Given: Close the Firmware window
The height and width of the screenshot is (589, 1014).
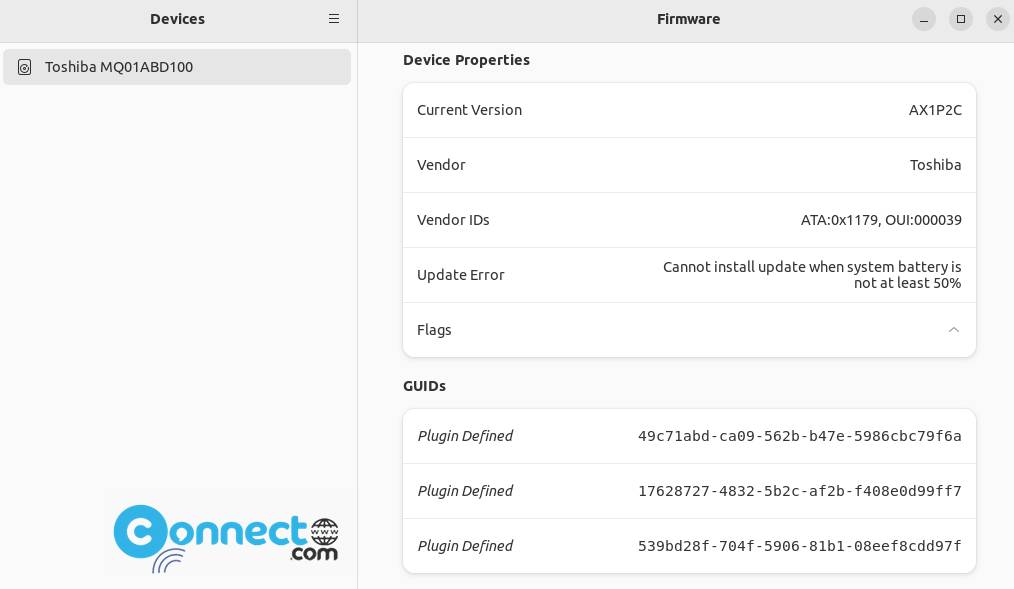Looking at the screenshot, I should pos(997,19).
